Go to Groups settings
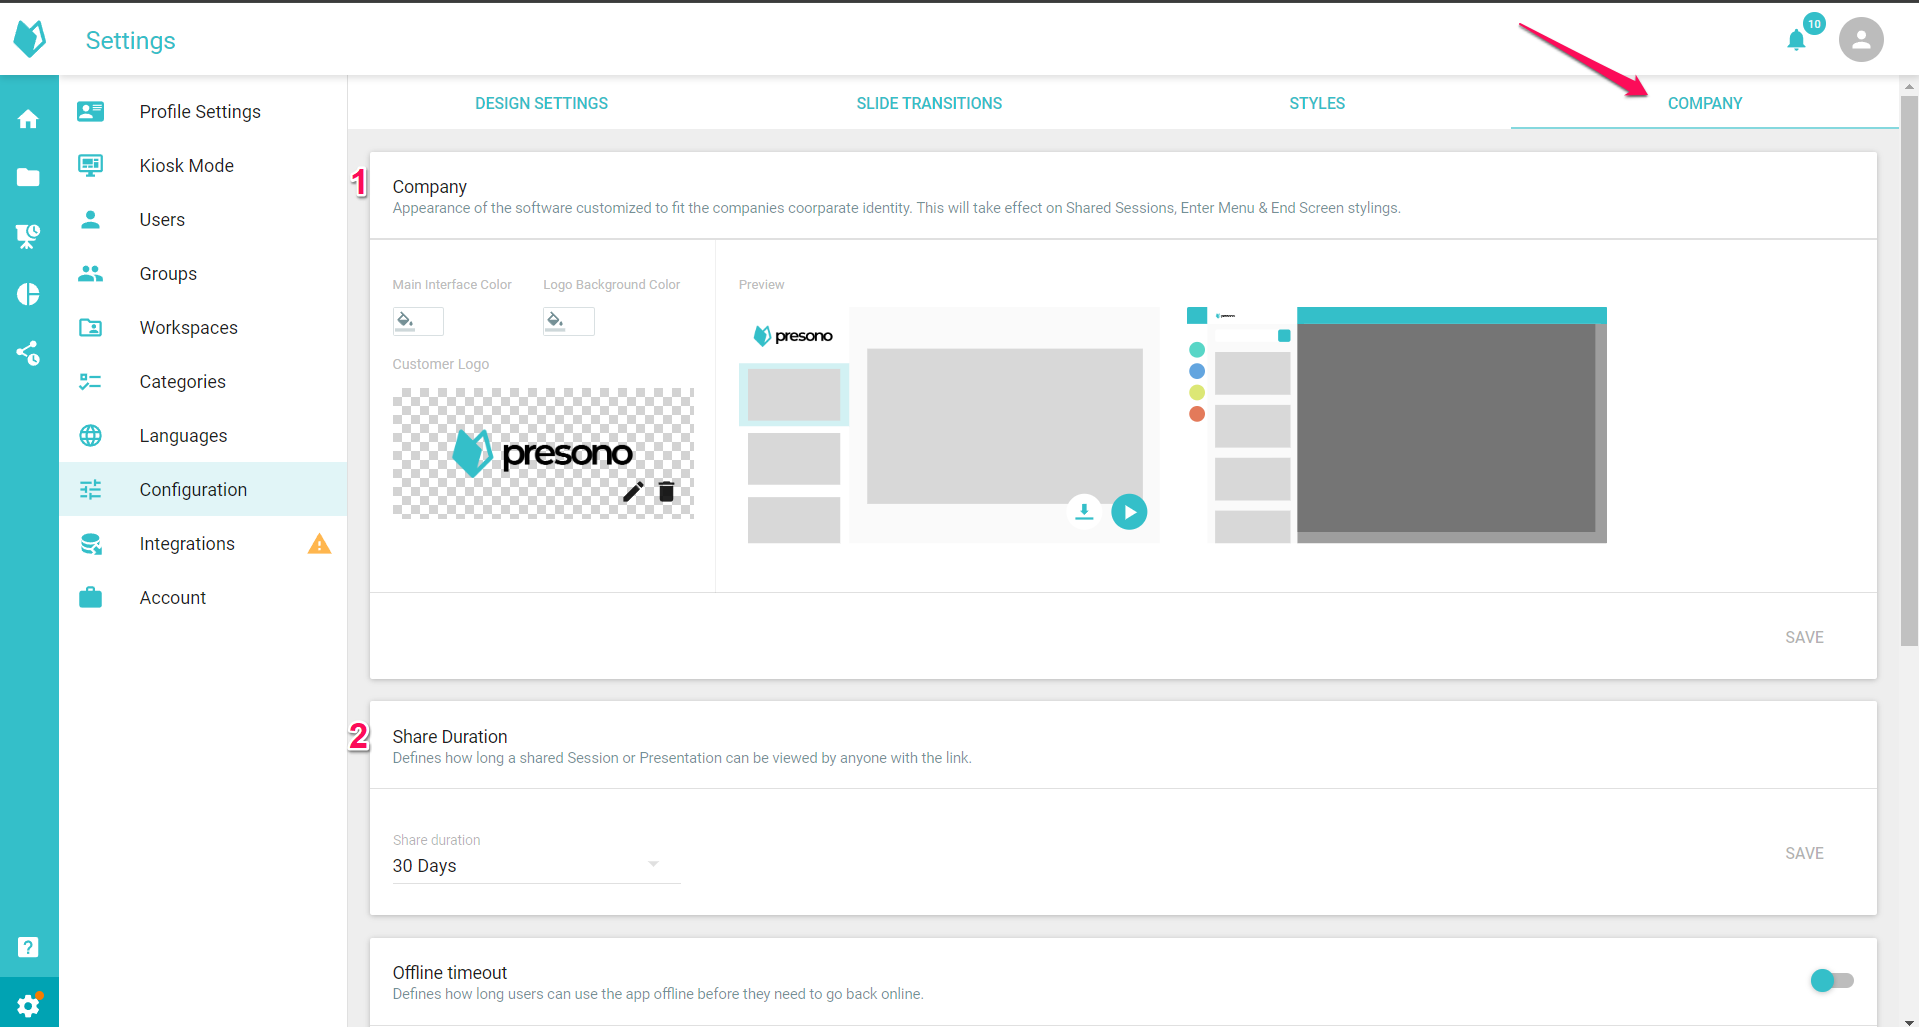This screenshot has height=1027, width=1919. 203,273
